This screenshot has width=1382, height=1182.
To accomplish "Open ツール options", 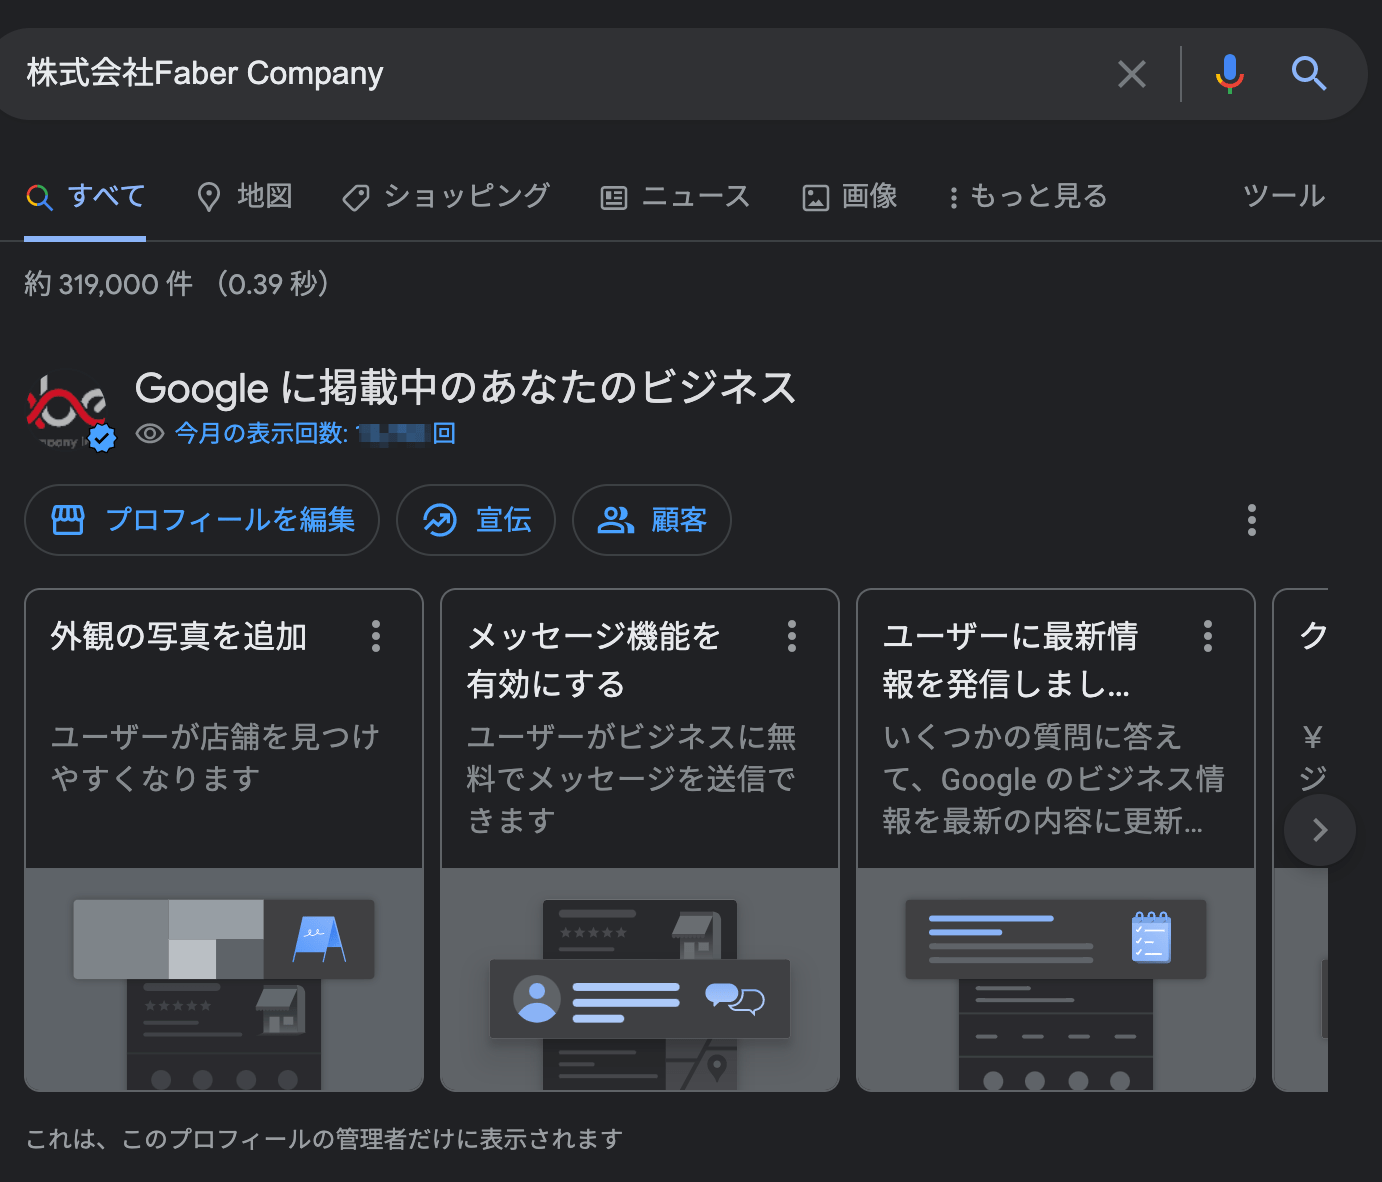I will click(x=1284, y=196).
